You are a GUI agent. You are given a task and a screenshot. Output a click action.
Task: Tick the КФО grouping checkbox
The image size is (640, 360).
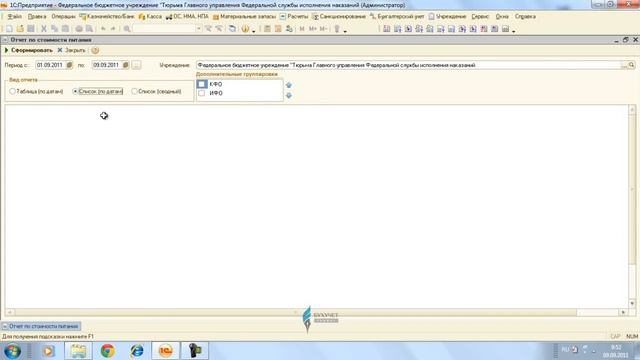tap(202, 84)
